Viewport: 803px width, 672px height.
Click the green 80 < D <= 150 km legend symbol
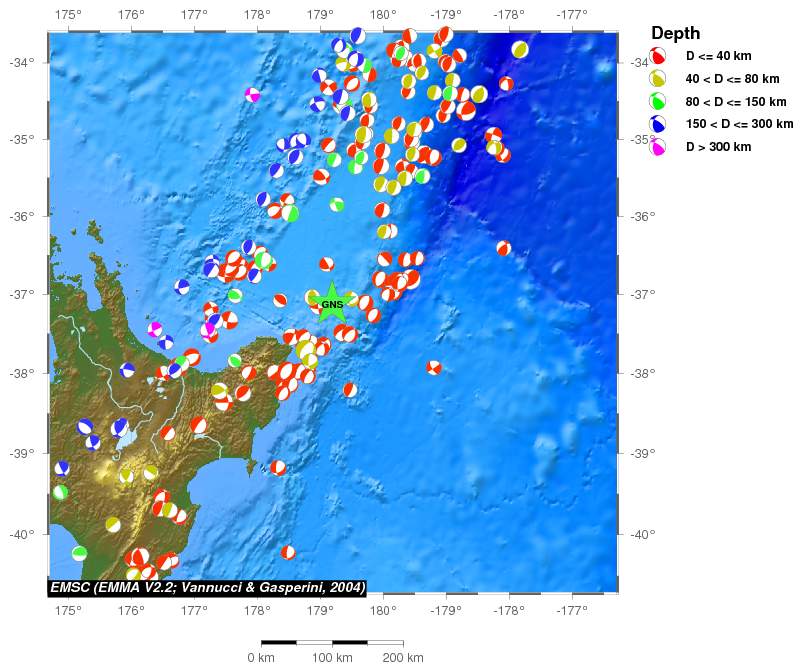pyautogui.click(x=658, y=101)
